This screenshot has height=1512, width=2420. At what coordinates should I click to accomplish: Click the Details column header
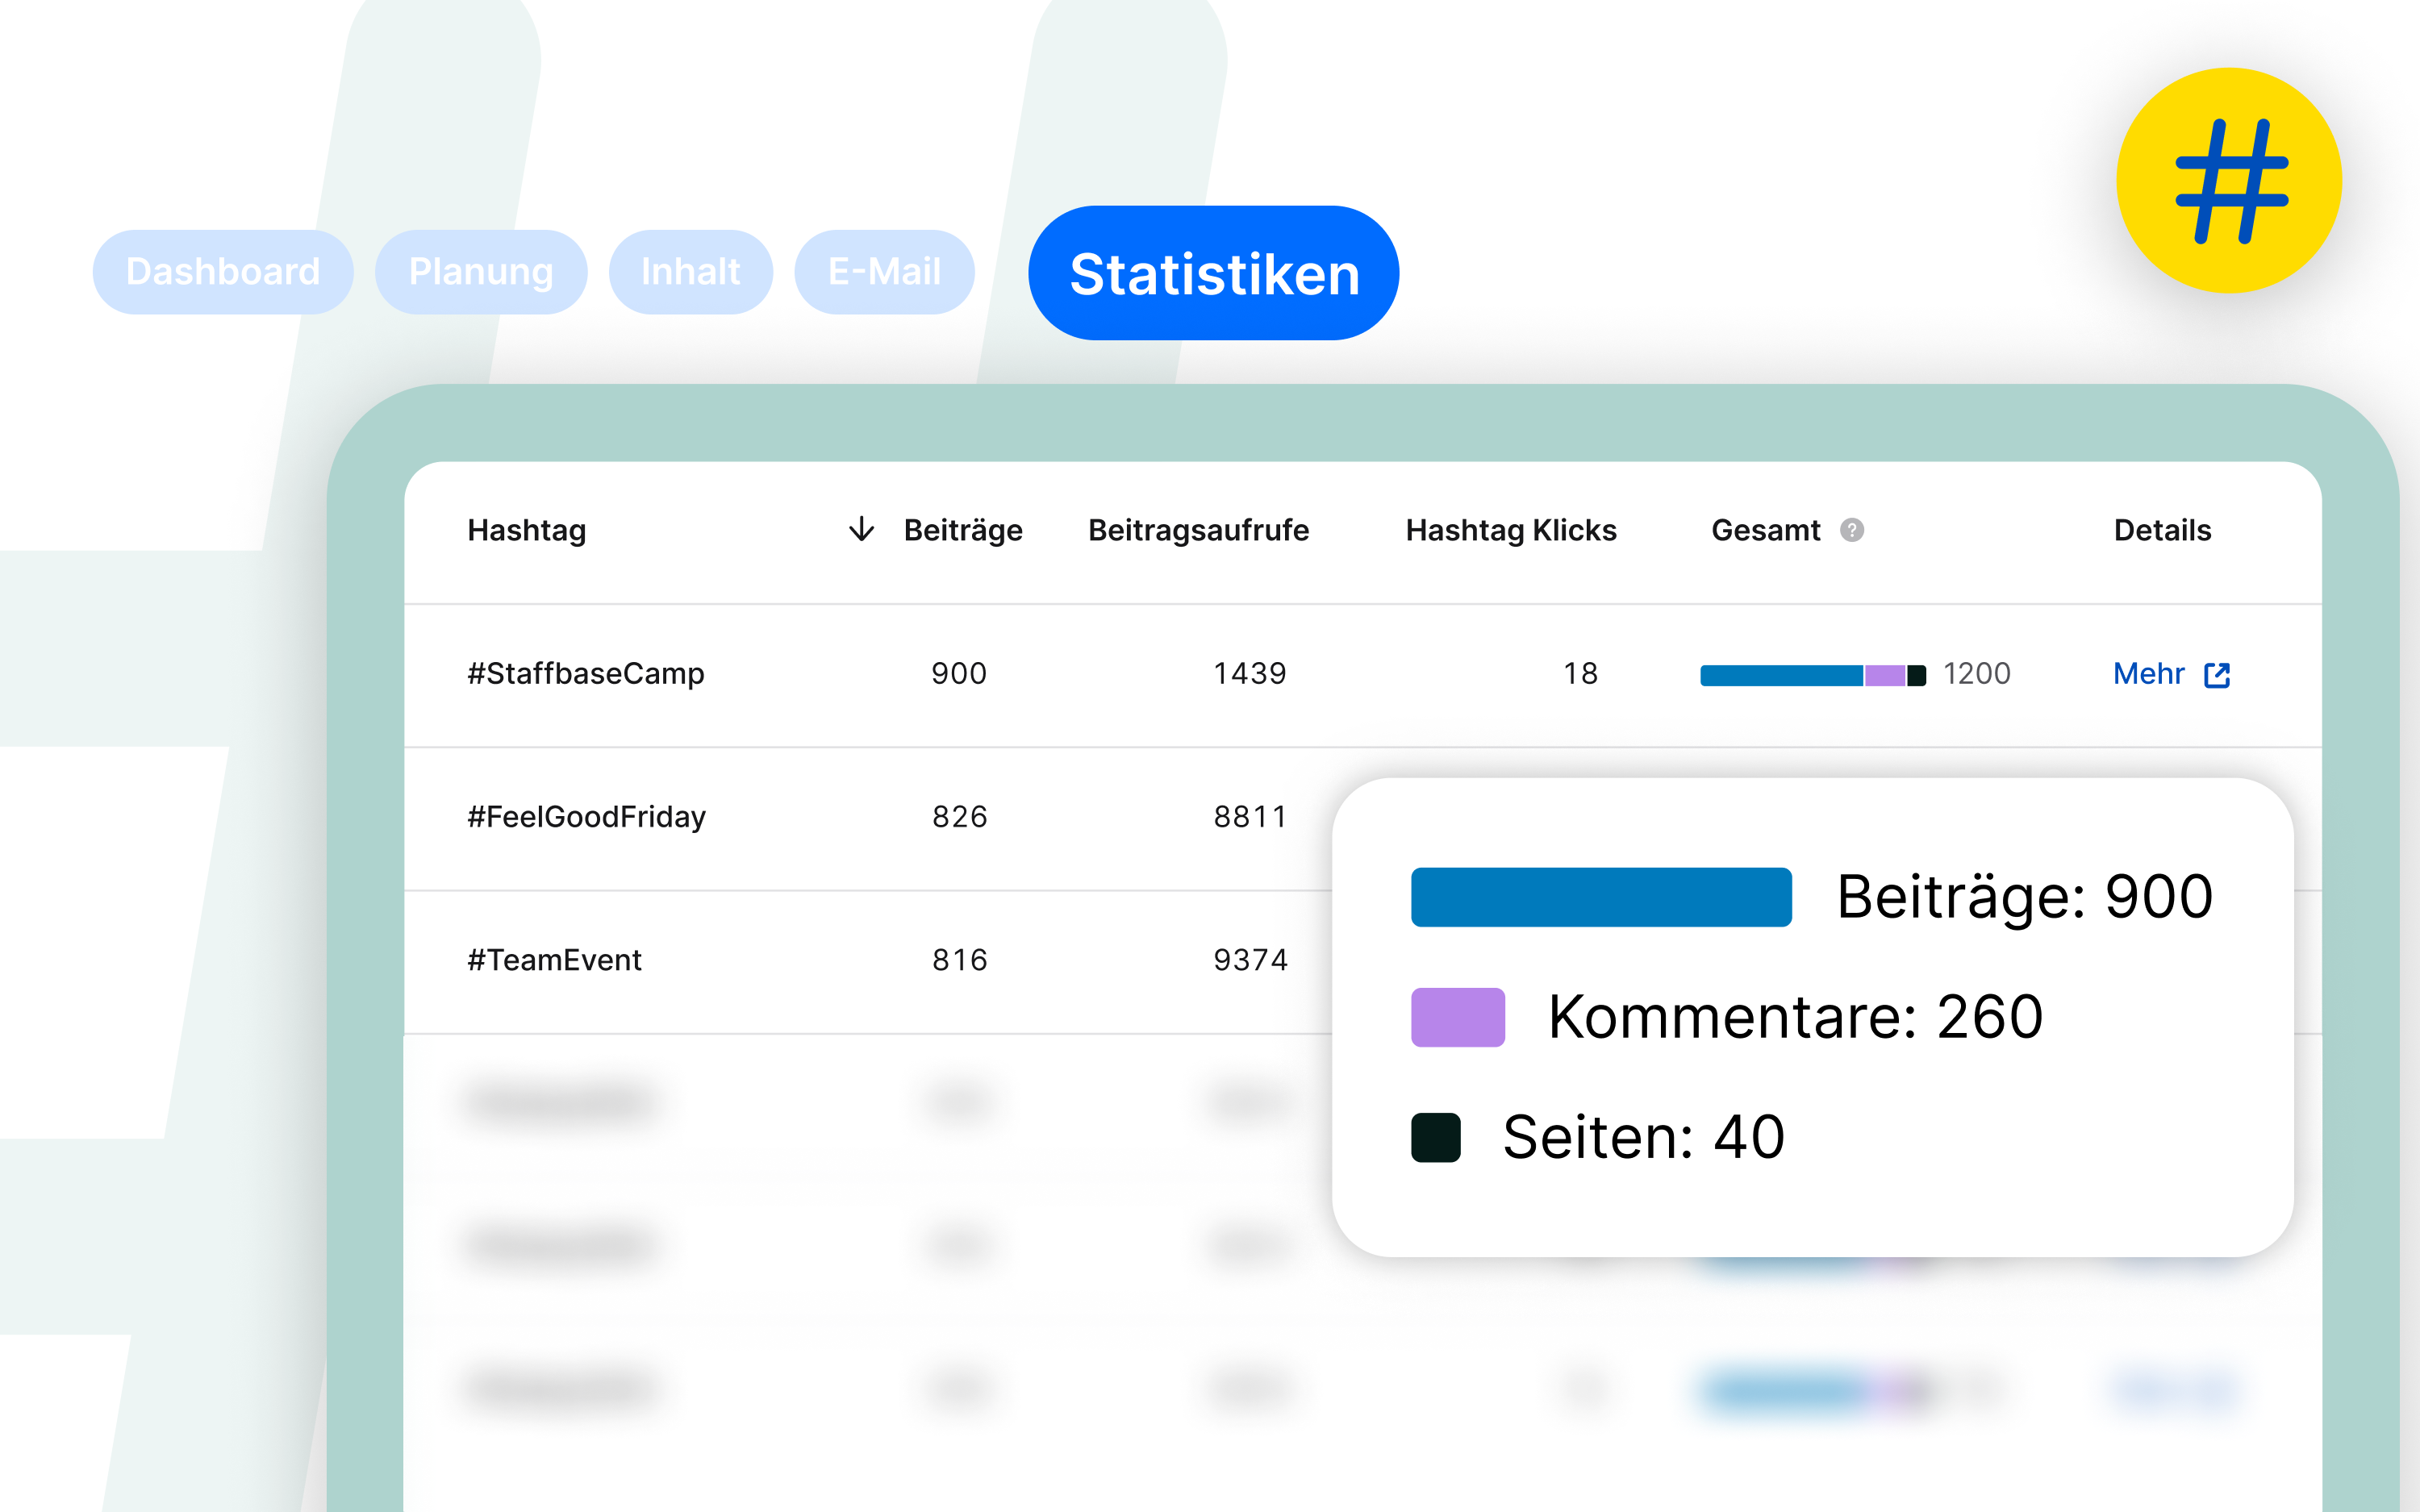(x=2162, y=530)
